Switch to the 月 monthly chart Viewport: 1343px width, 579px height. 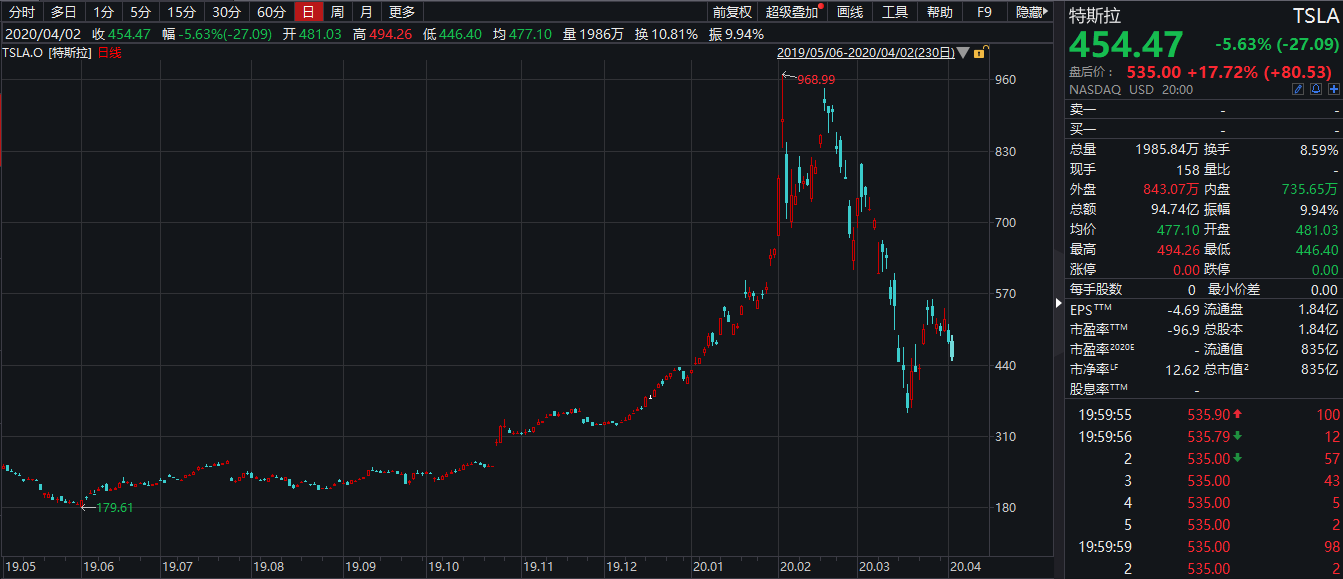[x=367, y=12]
